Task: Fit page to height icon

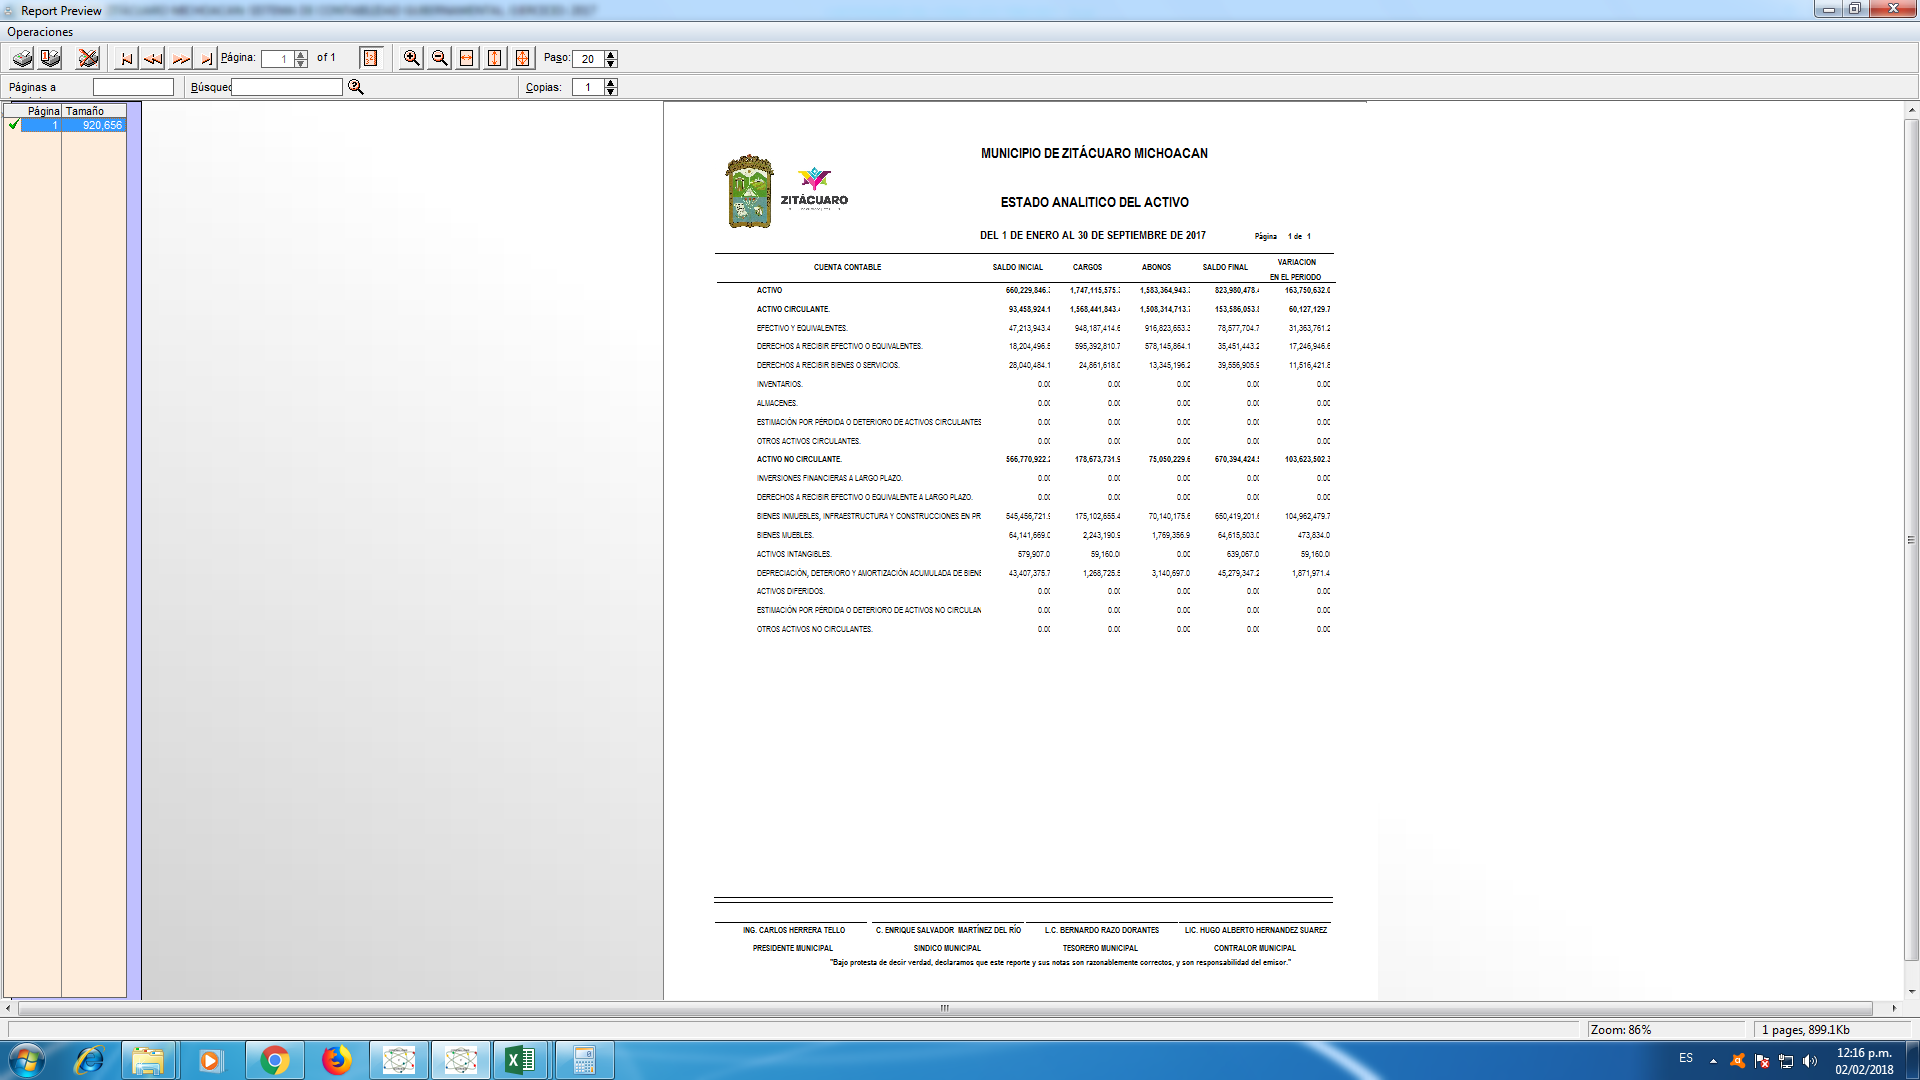Action: 495,58
